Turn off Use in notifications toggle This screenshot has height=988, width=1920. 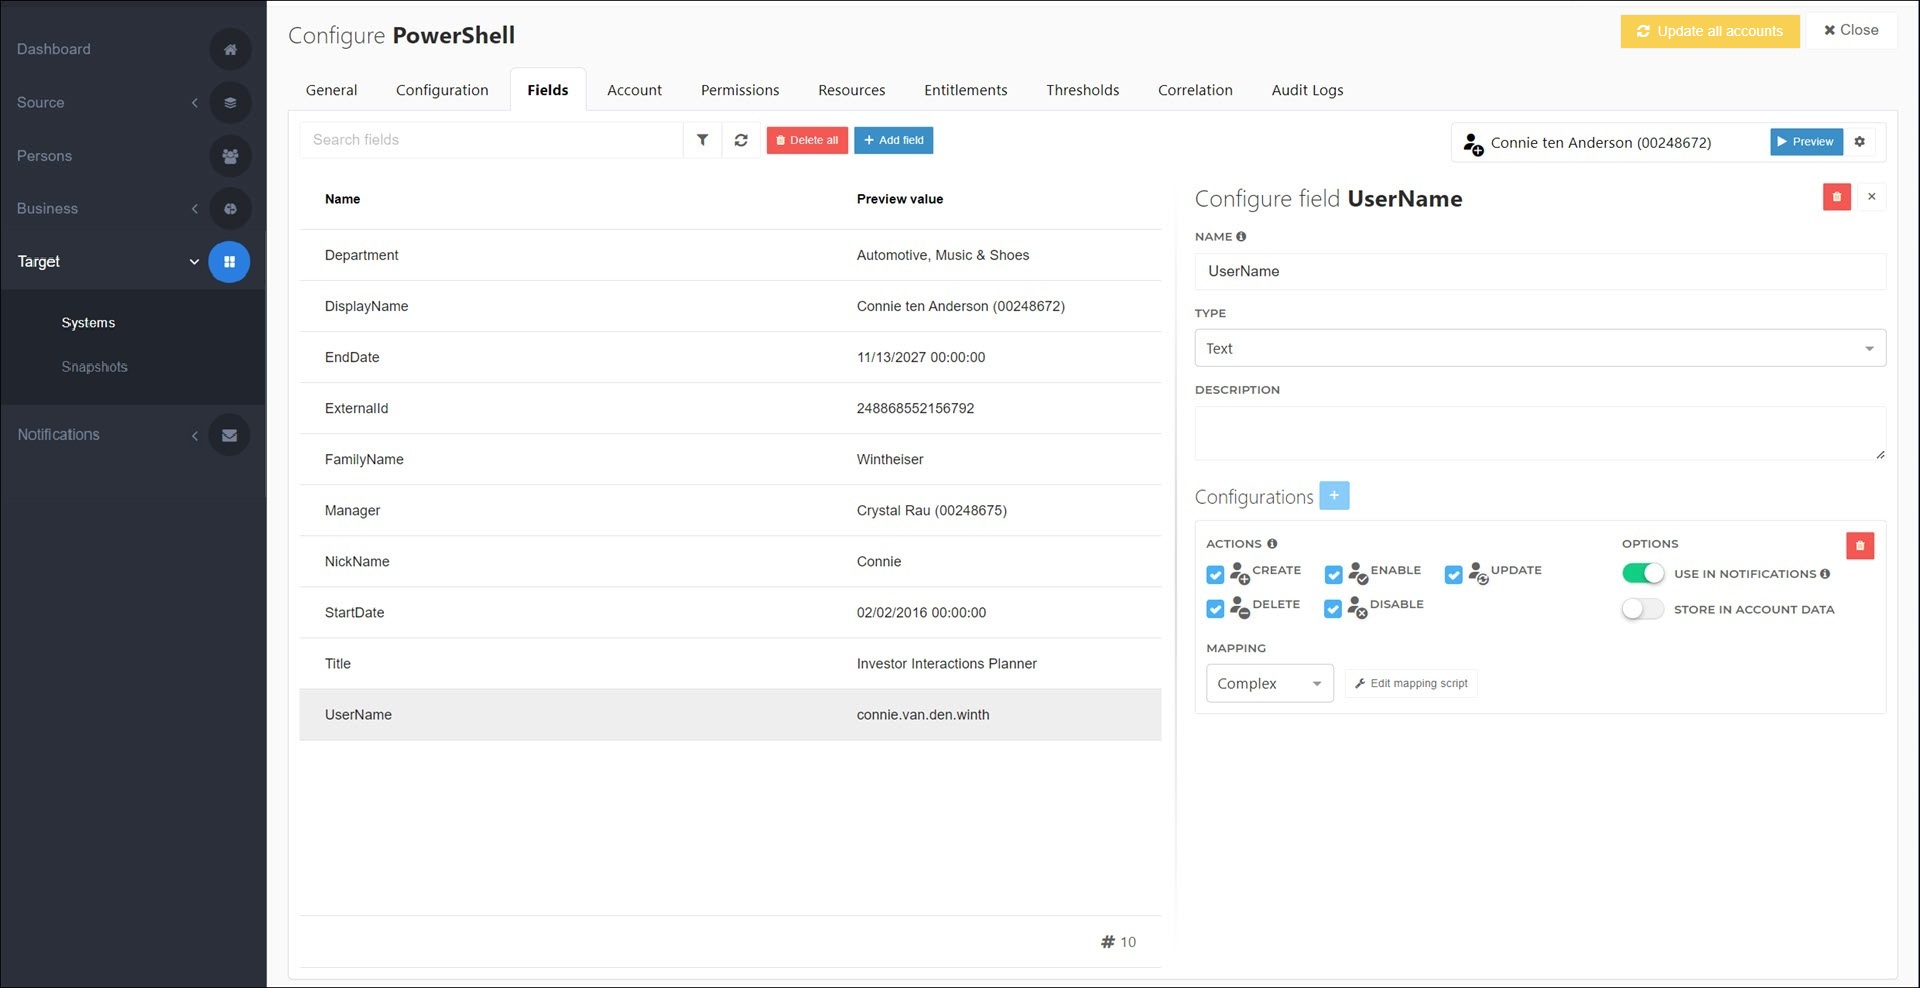[1643, 574]
